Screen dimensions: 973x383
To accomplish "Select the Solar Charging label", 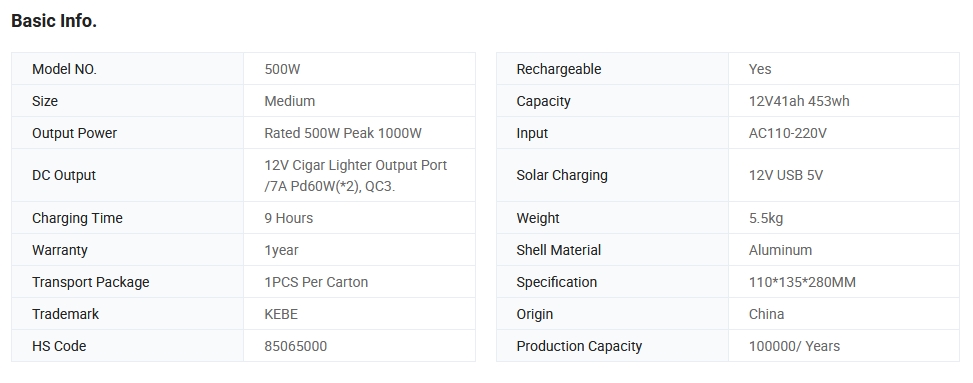I will point(562,175).
